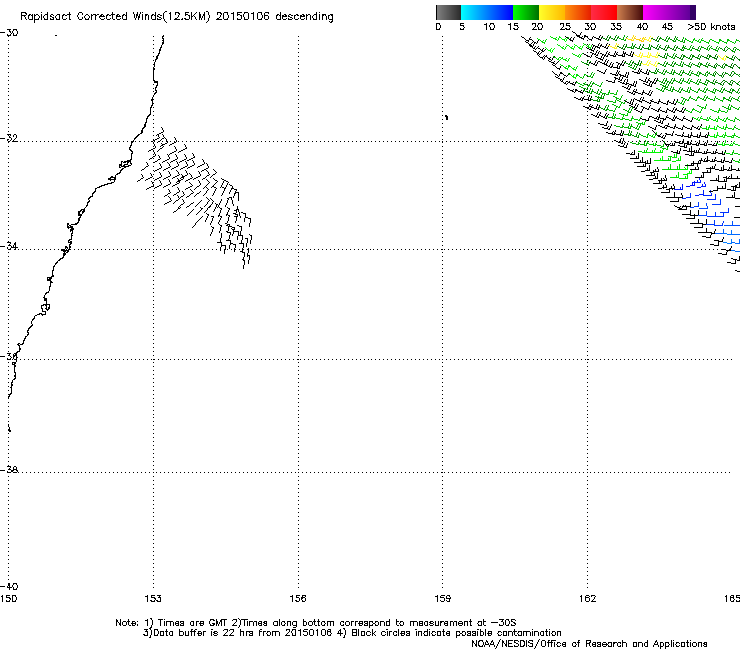Click the longitude label 162
This screenshot has width=740, height=650.
click(x=588, y=599)
